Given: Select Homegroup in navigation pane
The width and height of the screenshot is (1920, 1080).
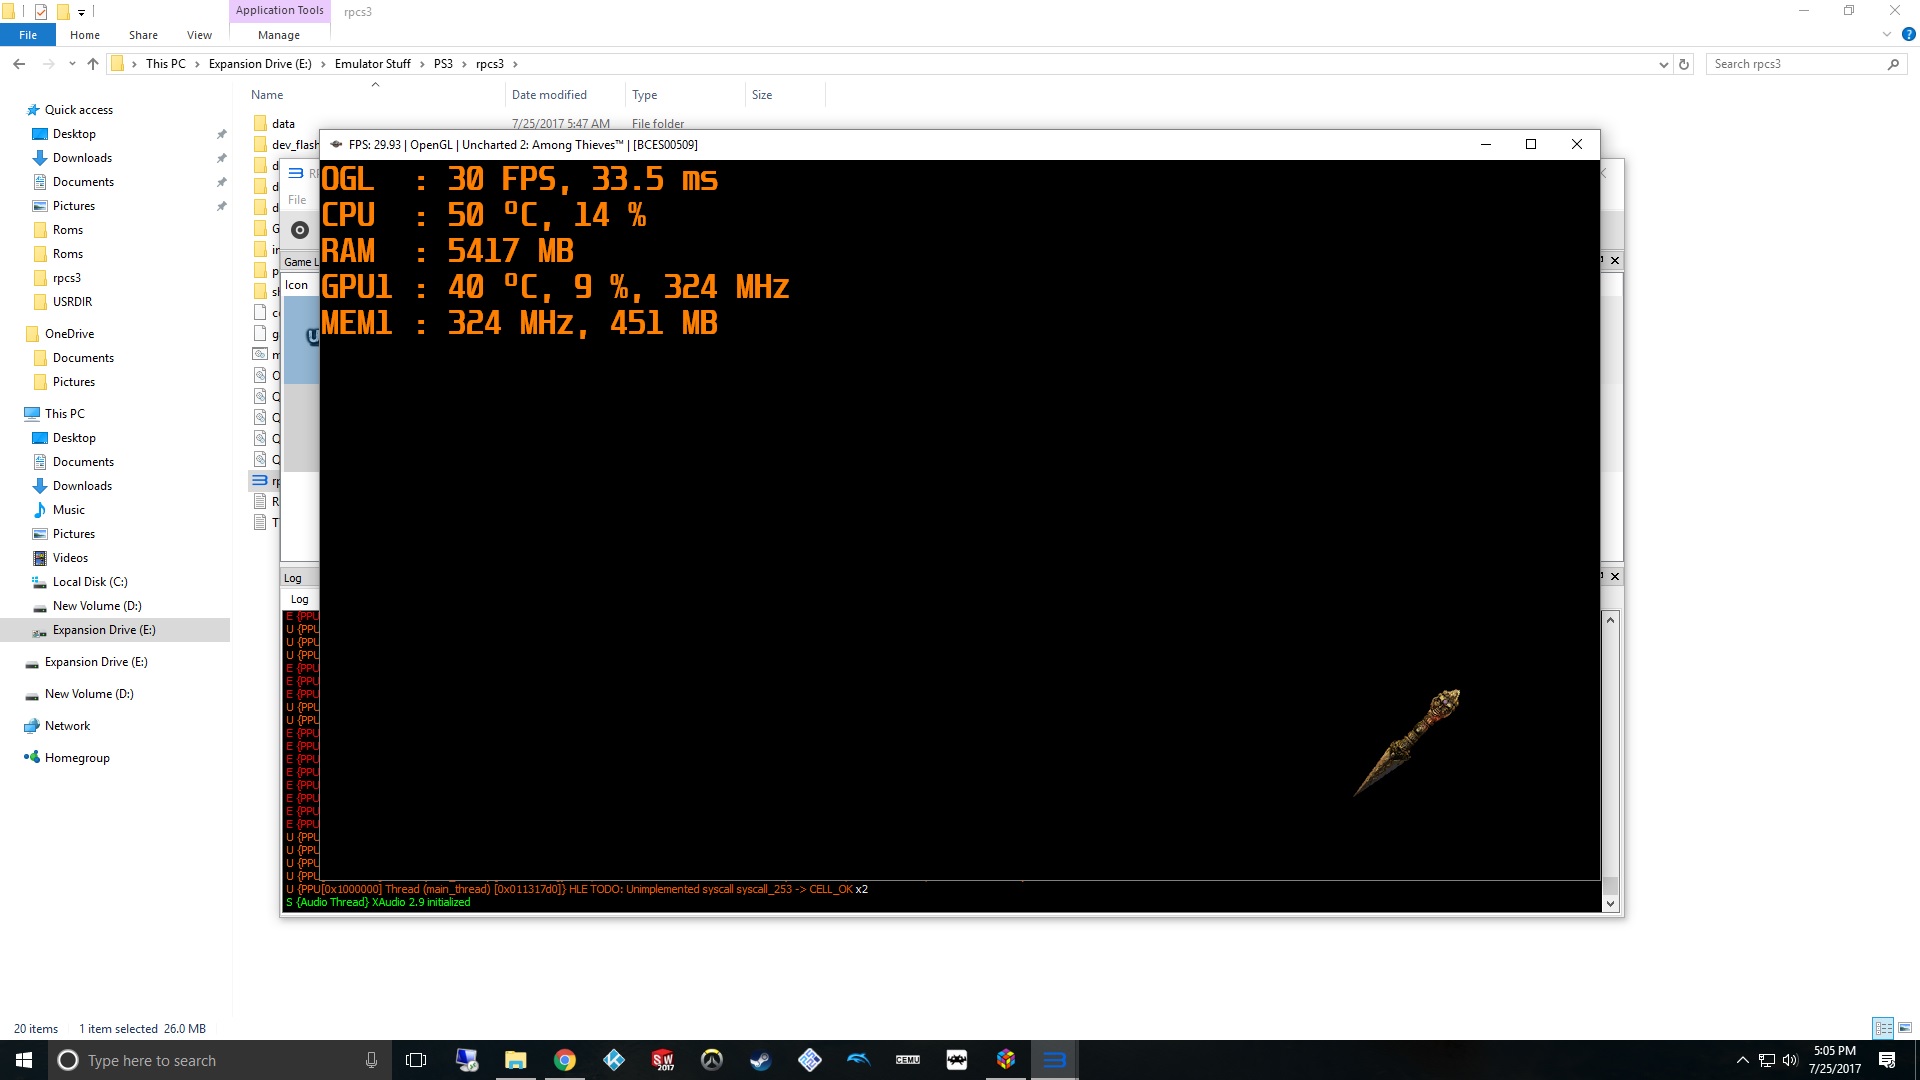Looking at the screenshot, I should click(x=77, y=758).
